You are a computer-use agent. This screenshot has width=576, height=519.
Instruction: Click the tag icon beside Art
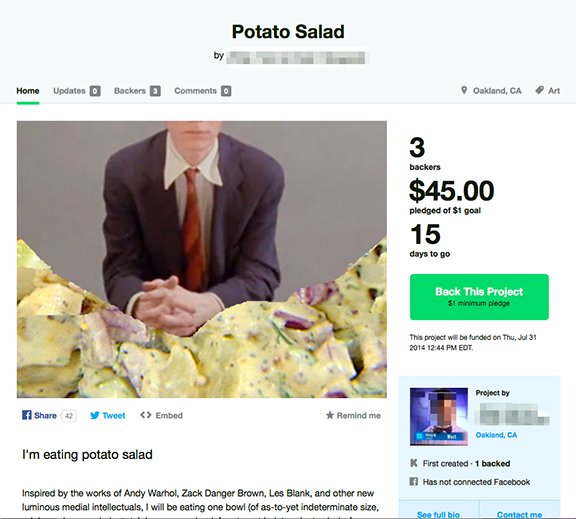click(539, 90)
